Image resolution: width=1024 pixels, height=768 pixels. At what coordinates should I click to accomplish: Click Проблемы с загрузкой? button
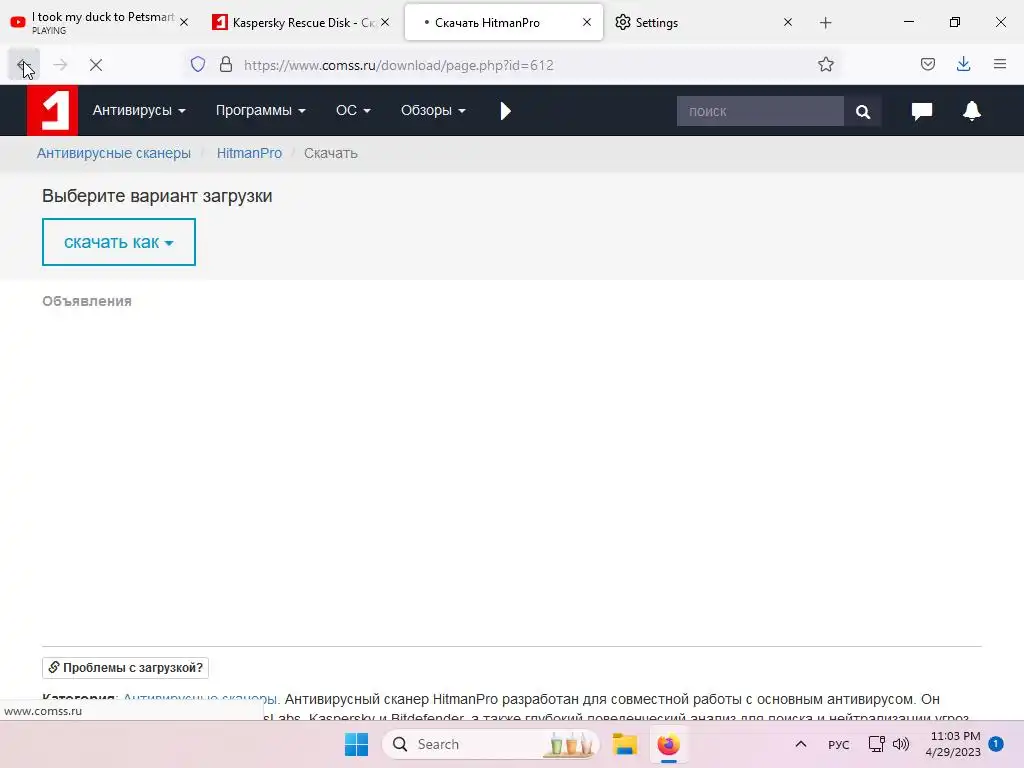click(125, 668)
